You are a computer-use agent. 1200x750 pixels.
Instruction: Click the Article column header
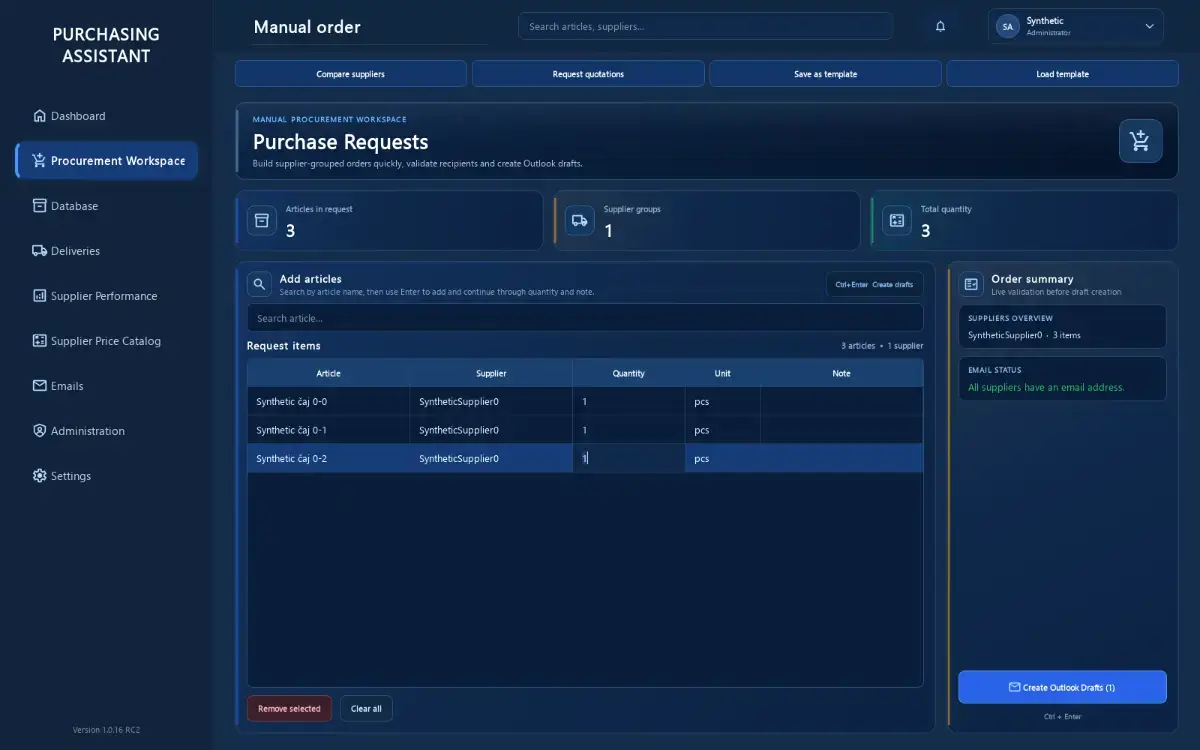(328, 373)
